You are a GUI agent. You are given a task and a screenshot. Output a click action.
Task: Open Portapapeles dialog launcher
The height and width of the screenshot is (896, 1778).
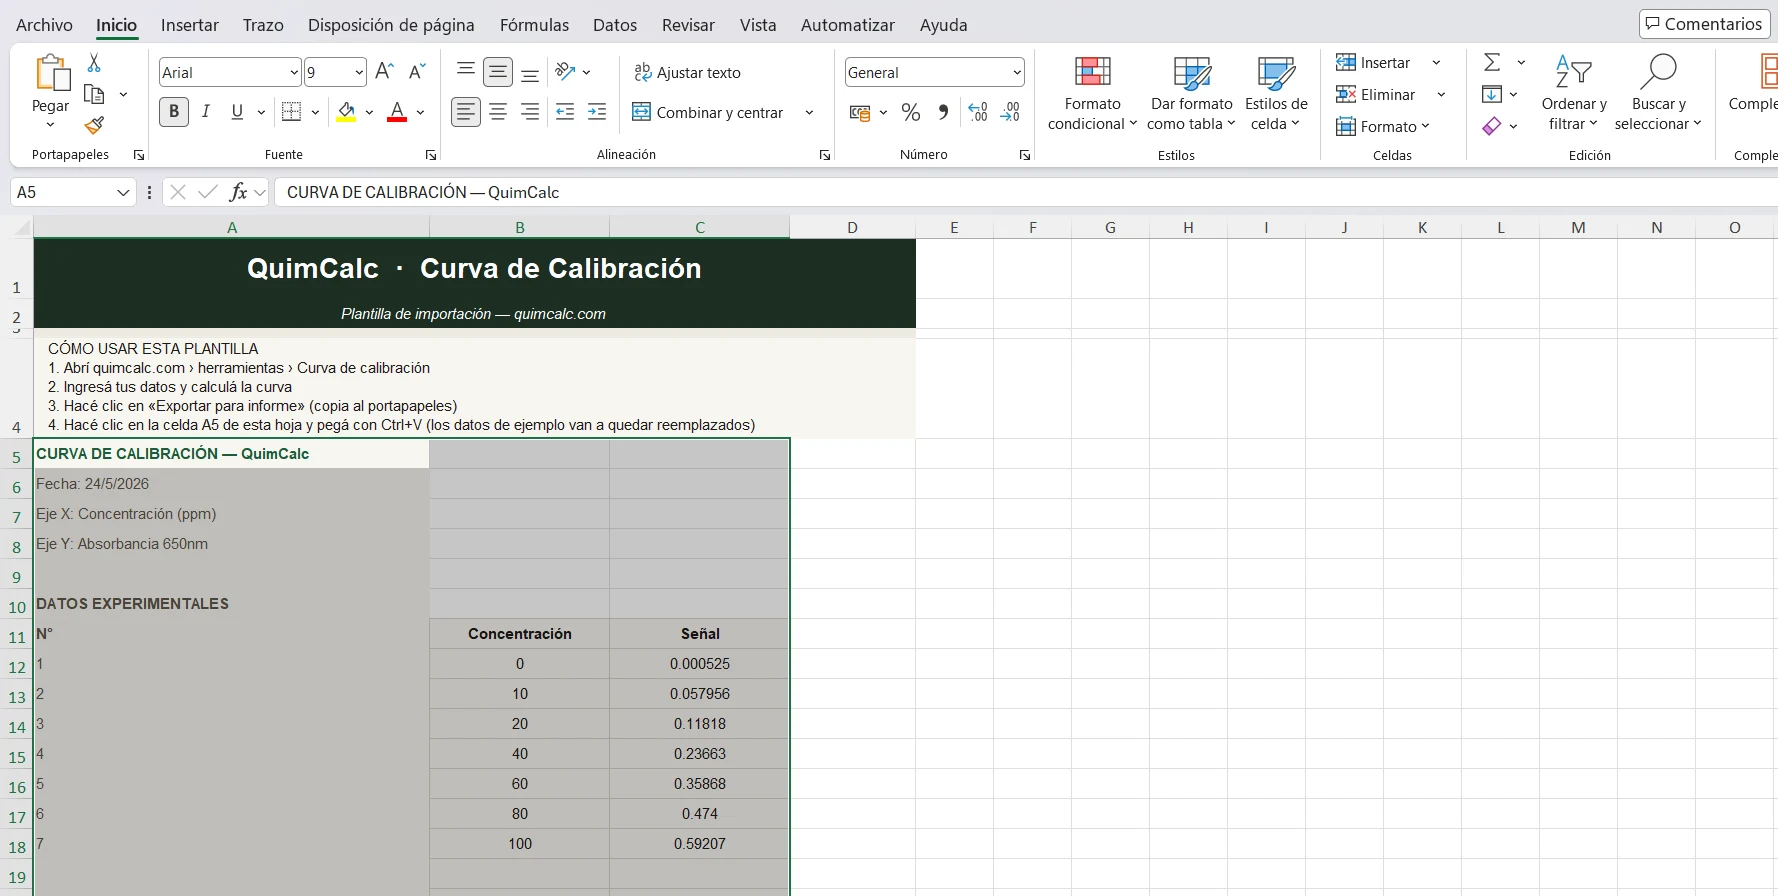(139, 155)
